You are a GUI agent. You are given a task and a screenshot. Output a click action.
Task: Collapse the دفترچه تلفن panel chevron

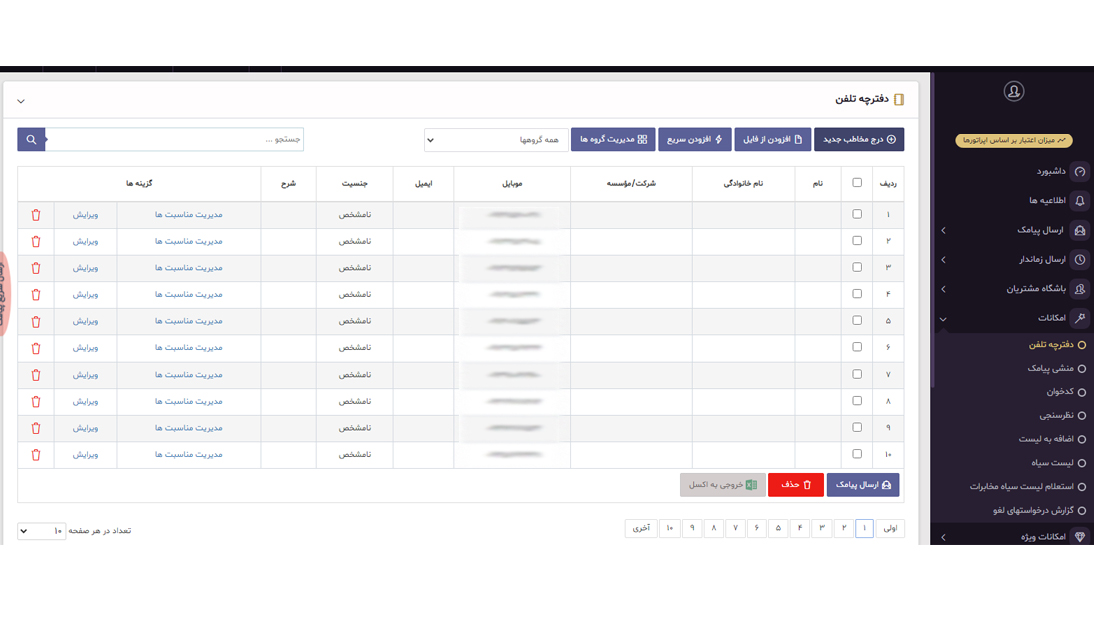coord(21,101)
